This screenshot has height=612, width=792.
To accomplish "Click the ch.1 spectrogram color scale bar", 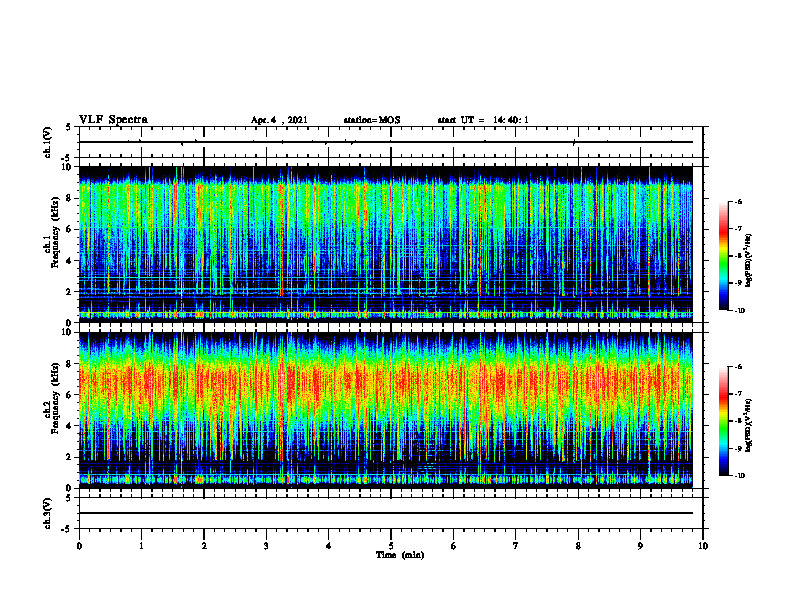I will click(x=723, y=256).
